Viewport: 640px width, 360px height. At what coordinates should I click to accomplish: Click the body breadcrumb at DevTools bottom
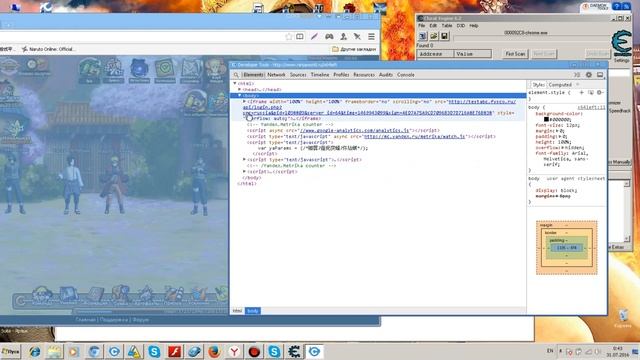(253, 311)
